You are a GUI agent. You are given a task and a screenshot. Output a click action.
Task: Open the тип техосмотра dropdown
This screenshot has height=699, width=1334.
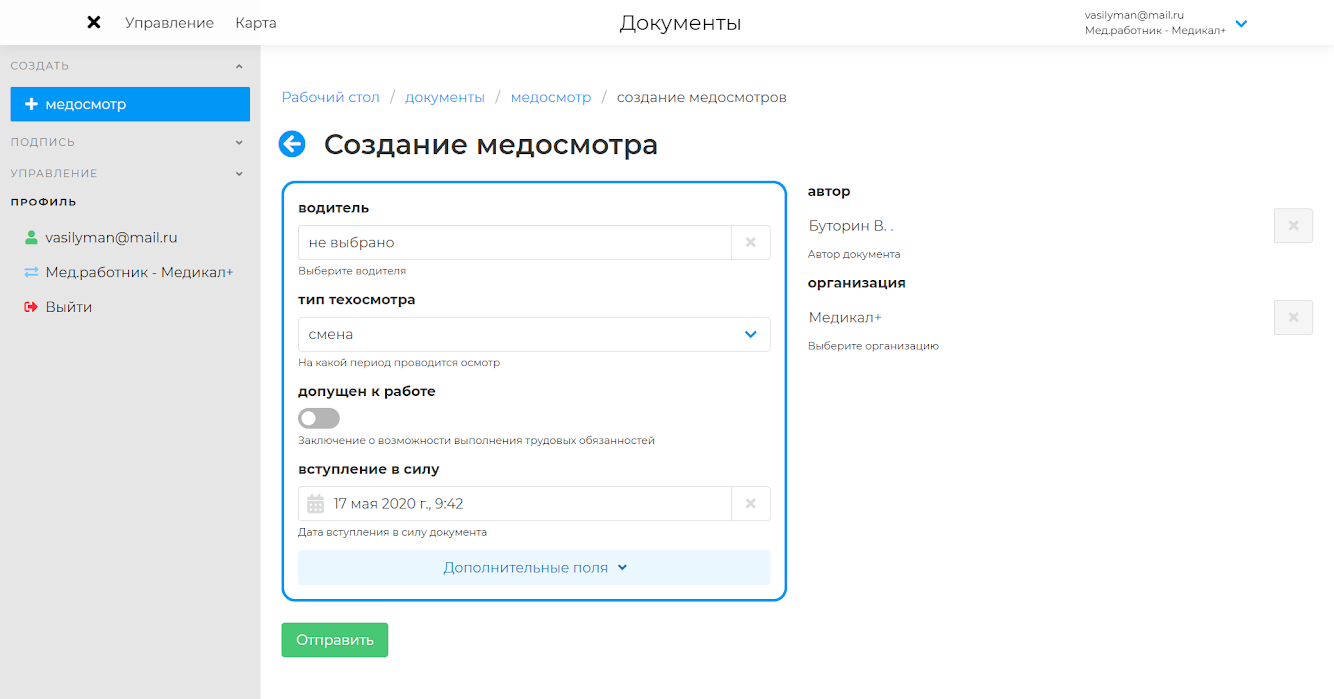[x=534, y=334]
